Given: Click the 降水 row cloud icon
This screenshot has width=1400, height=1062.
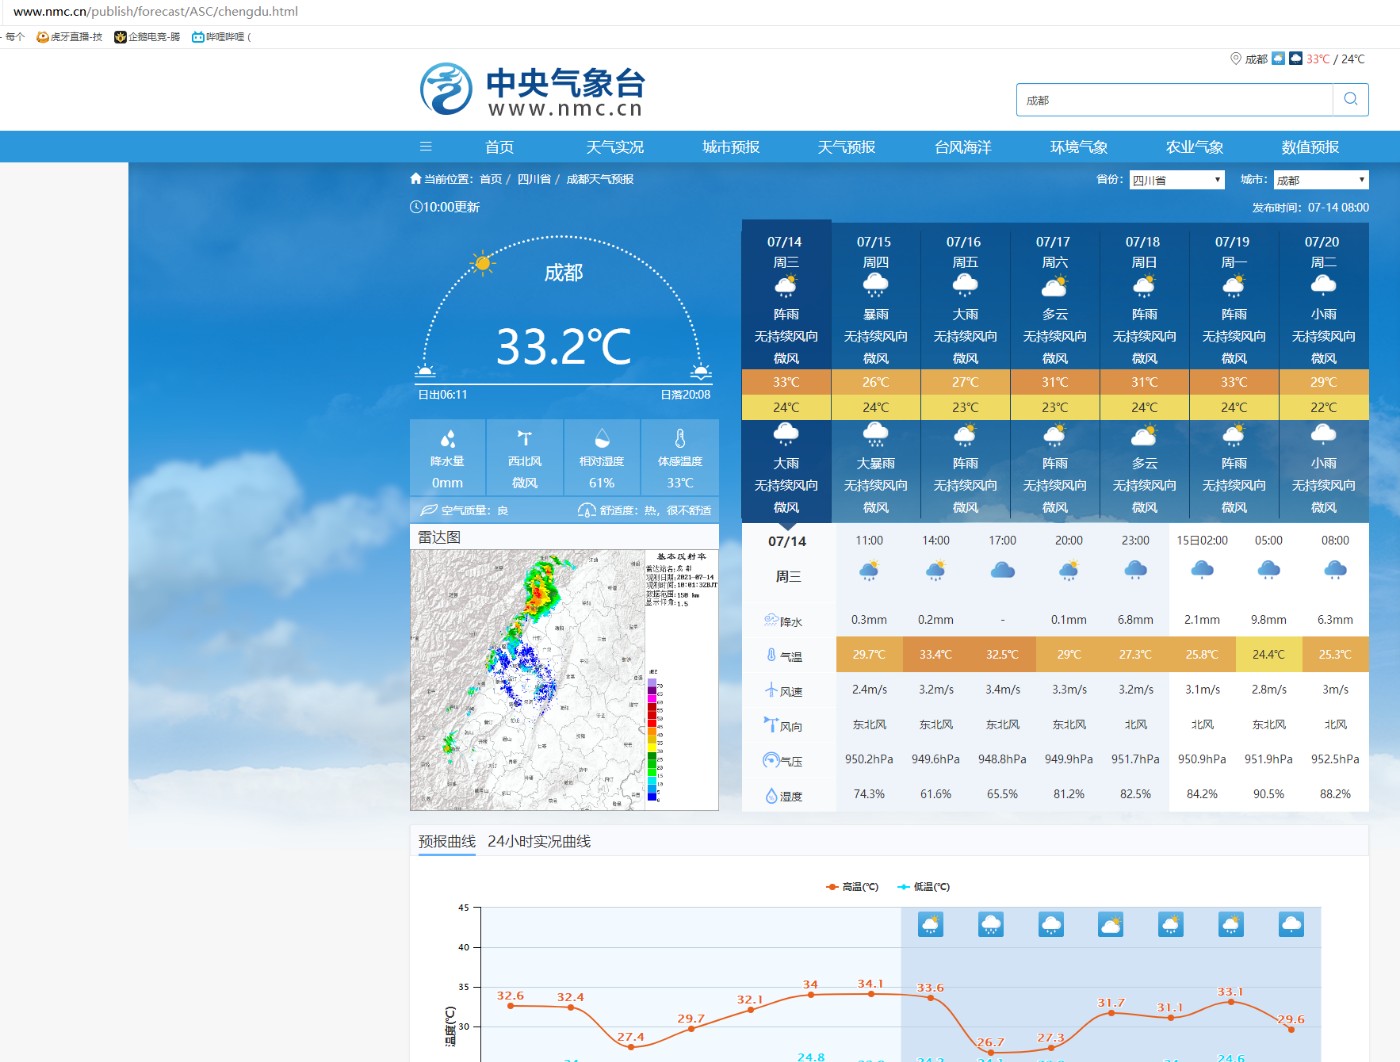Looking at the screenshot, I should pyautogui.click(x=771, y=620).
